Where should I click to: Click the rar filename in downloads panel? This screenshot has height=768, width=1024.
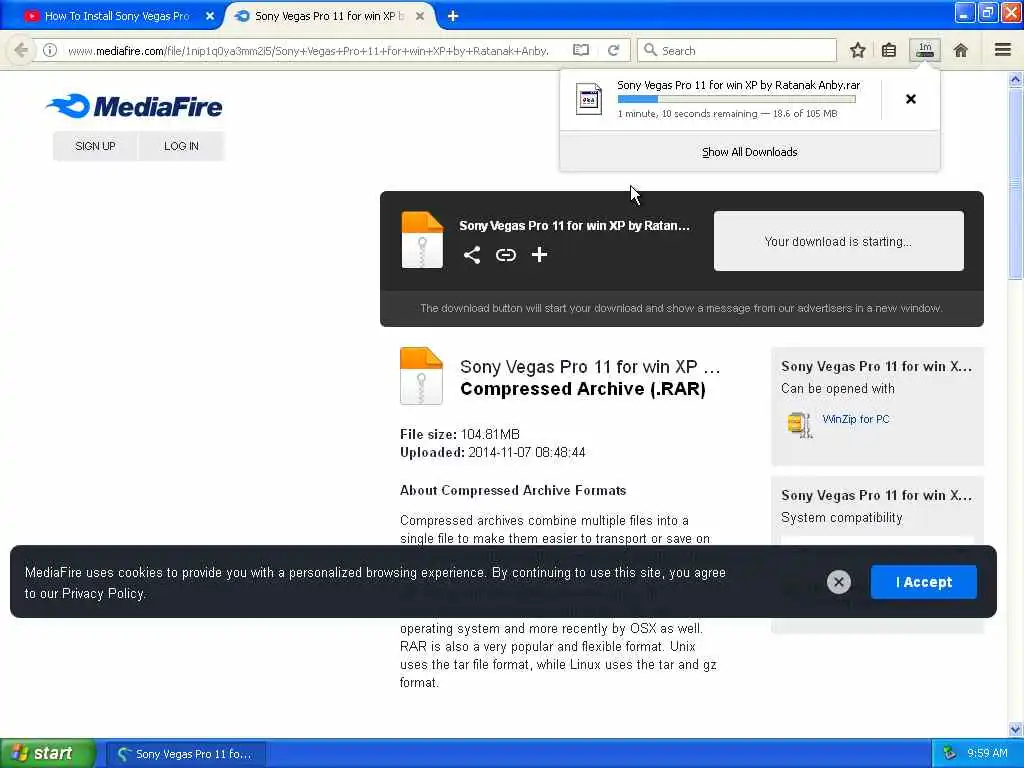coord(739,85)
